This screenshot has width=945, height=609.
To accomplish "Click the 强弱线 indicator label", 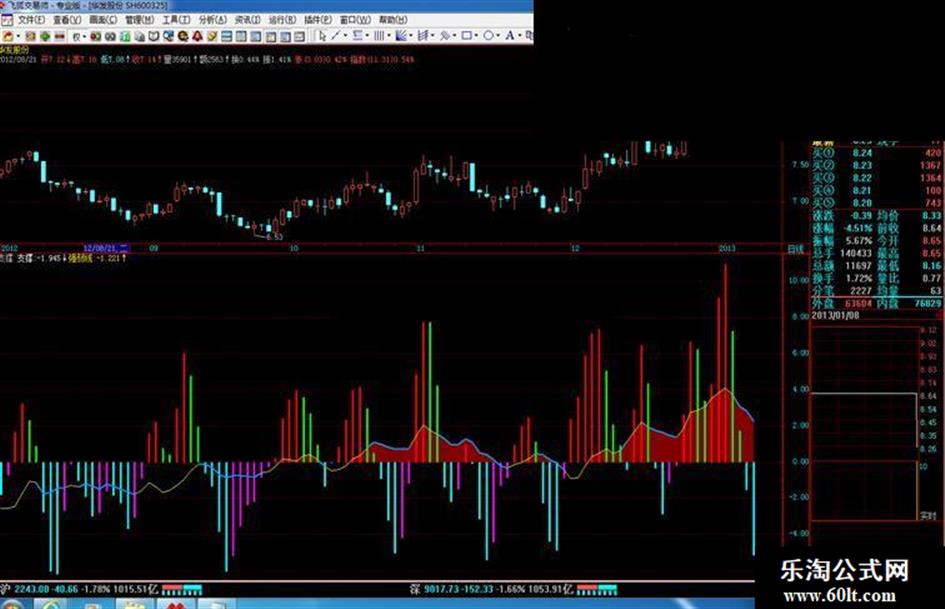I will click(x=80, y=258).
